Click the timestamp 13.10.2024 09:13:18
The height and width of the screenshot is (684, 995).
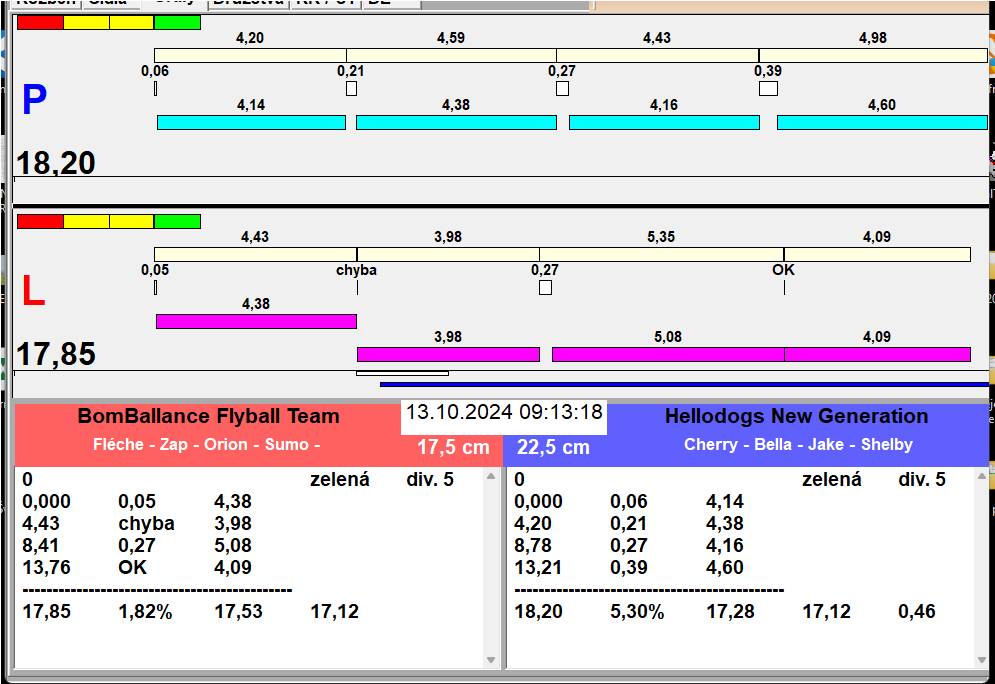tap(504, 412)
